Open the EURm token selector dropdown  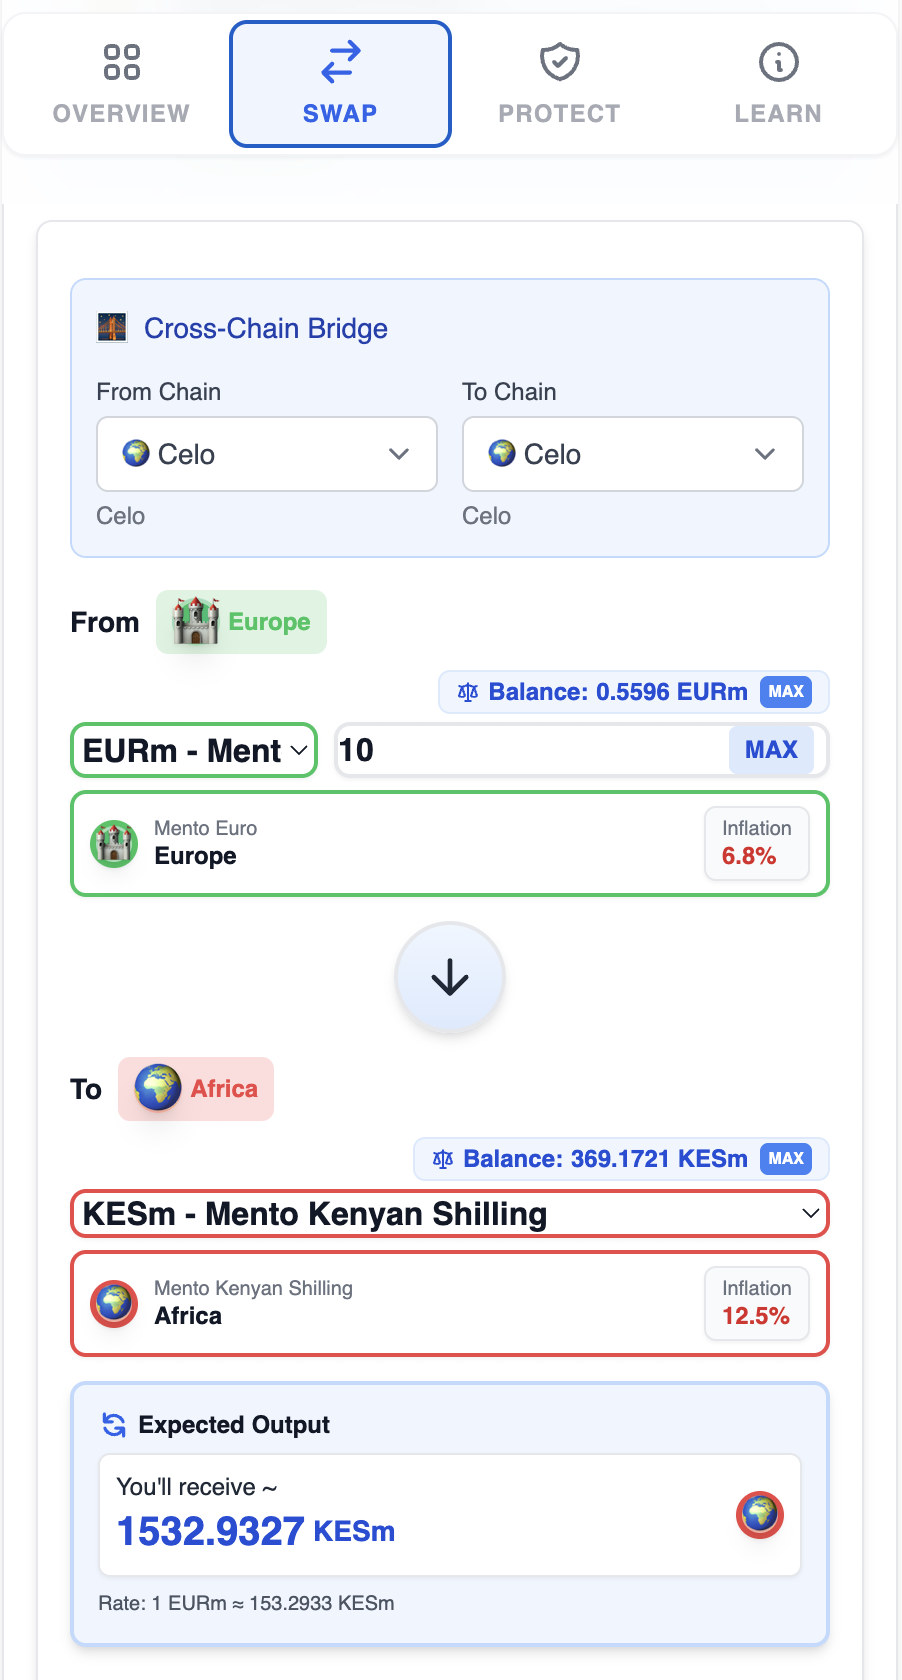pyautogui.click(x=194, y=750)
